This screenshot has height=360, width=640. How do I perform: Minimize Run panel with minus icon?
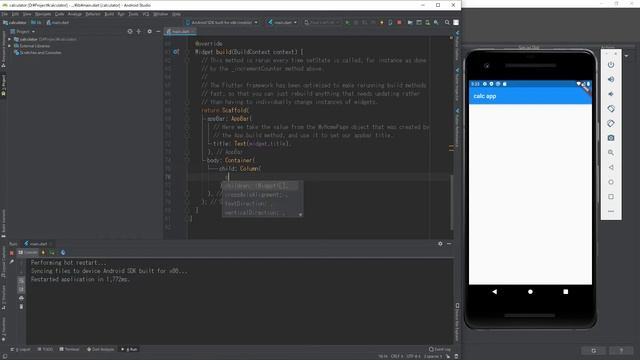pyautogui.click(x=449, y=244)
